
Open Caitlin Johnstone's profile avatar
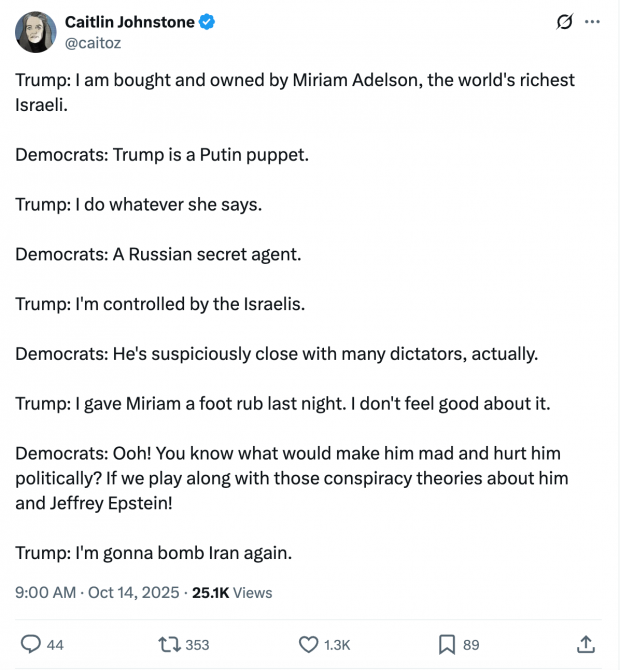click(x=35, y=32)
